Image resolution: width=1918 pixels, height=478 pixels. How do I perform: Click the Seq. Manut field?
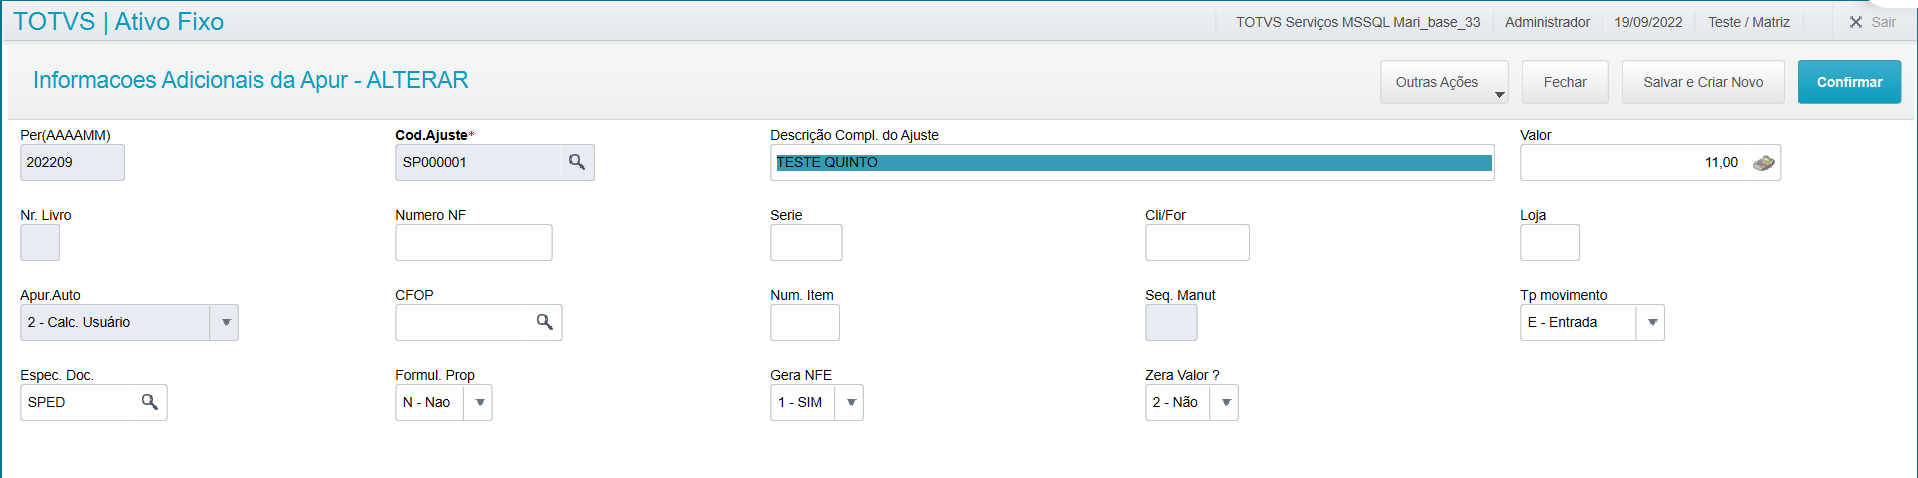click(x=1171, y=322)
